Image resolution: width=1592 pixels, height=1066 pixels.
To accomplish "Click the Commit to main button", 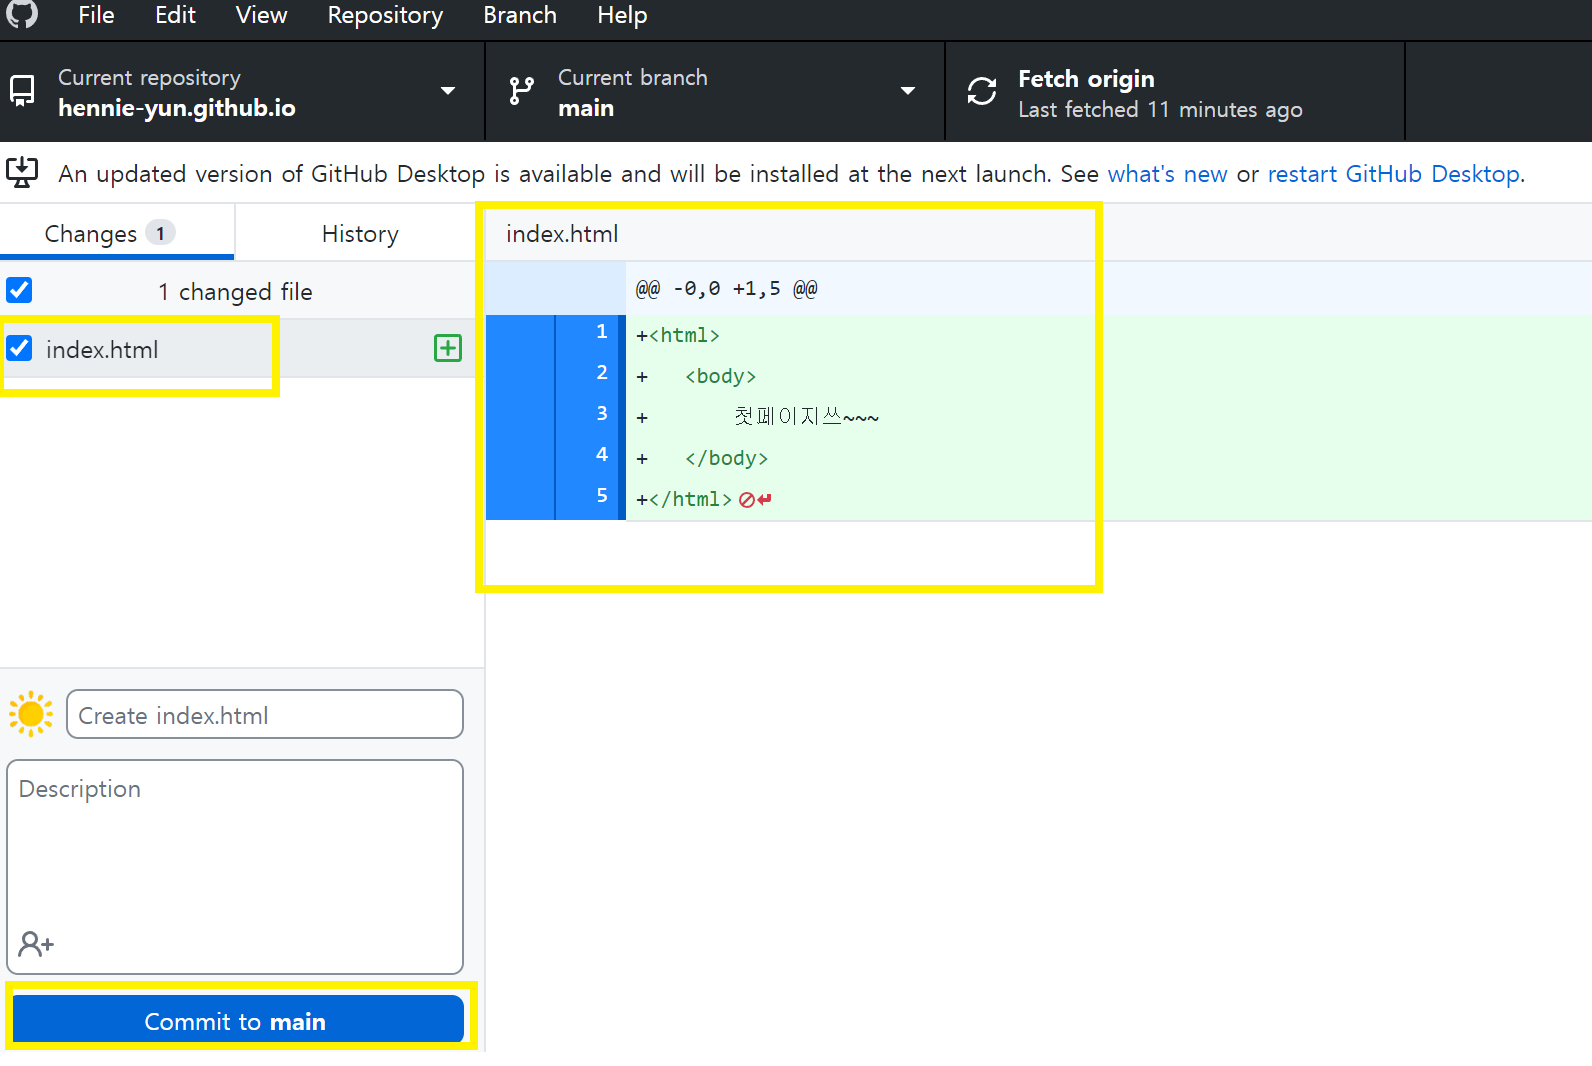I will pos(238,1020).
